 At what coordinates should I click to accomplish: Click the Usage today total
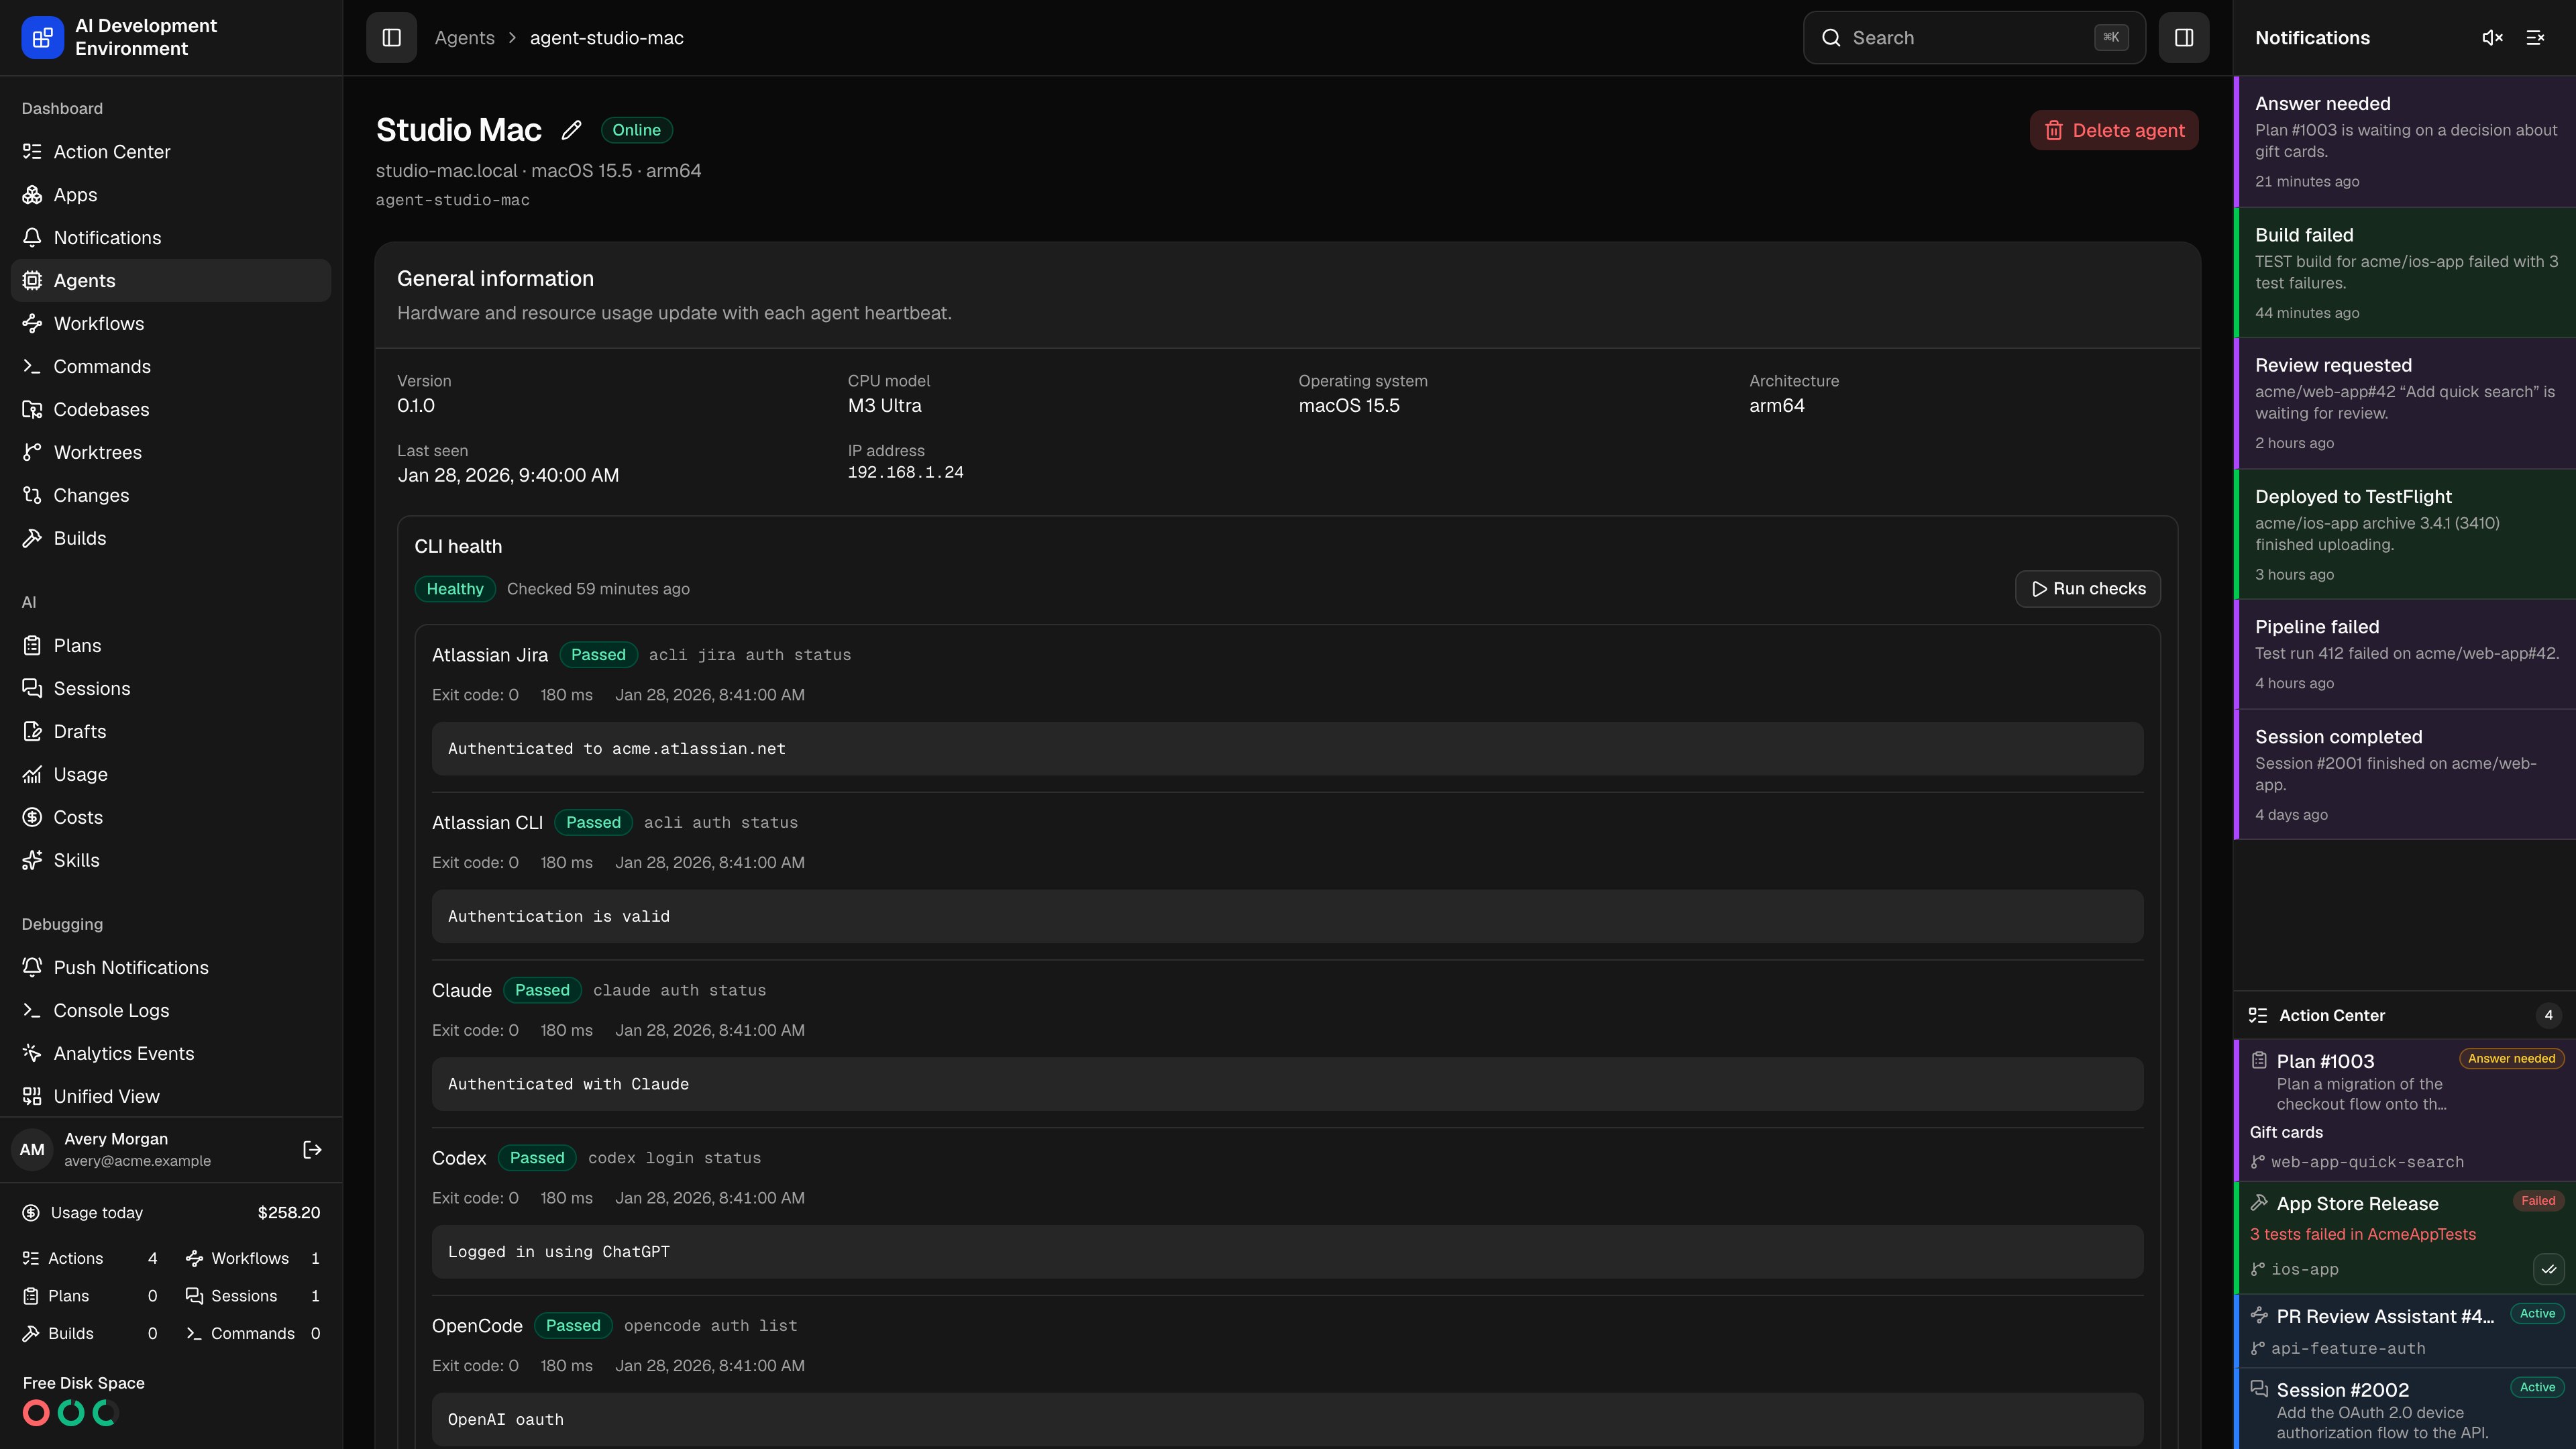289,1213
